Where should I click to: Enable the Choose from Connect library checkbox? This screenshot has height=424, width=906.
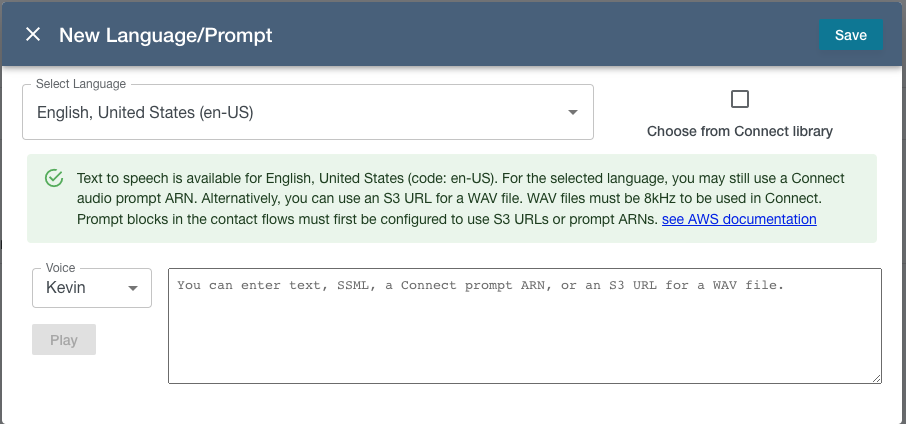(x=740, y=99)
